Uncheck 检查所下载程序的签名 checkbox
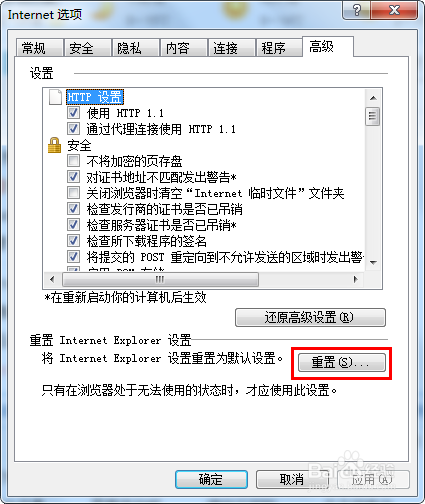 (73, 241)
